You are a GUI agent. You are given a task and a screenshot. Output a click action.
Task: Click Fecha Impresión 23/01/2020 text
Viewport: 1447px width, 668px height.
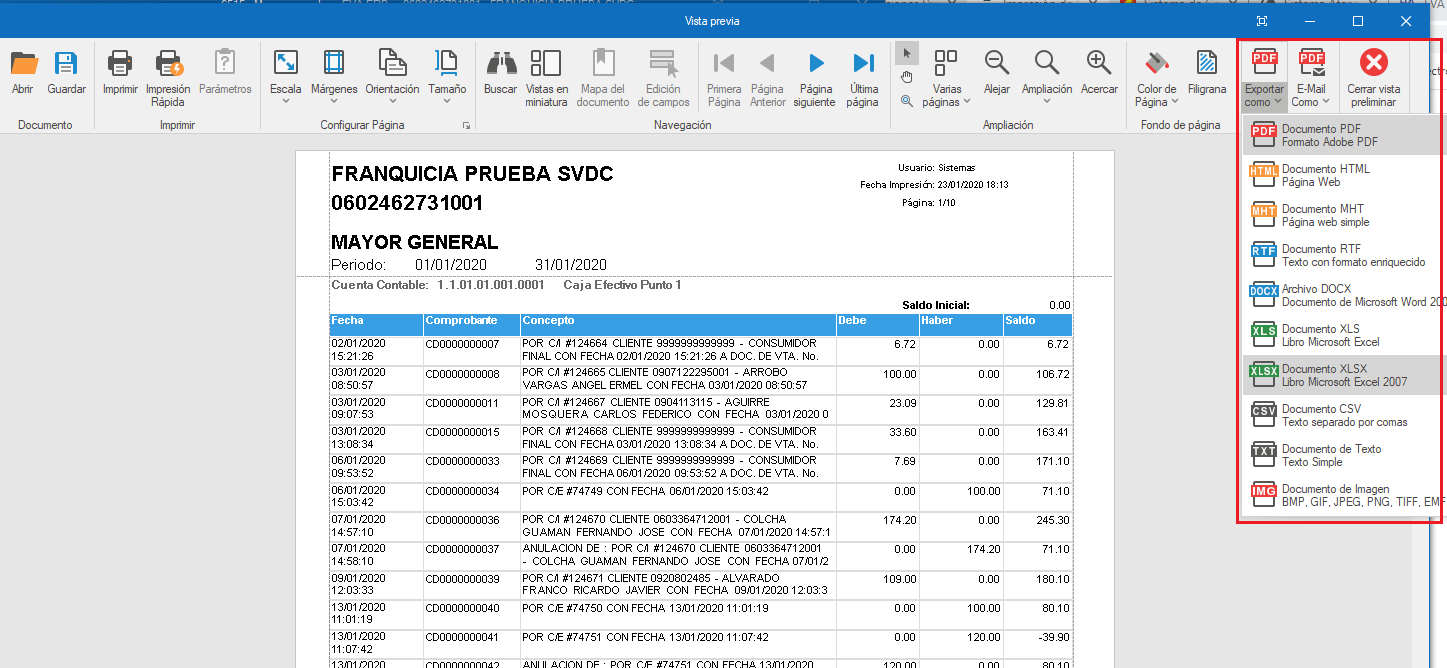934,185
